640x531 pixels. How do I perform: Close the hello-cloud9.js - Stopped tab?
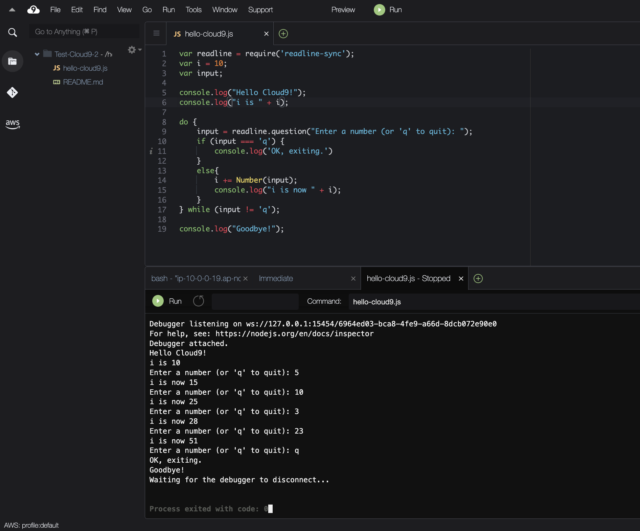point(461,279)
